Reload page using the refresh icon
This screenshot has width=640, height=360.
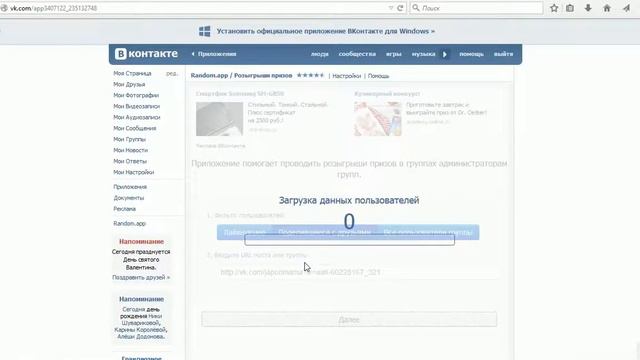point(400,8)
